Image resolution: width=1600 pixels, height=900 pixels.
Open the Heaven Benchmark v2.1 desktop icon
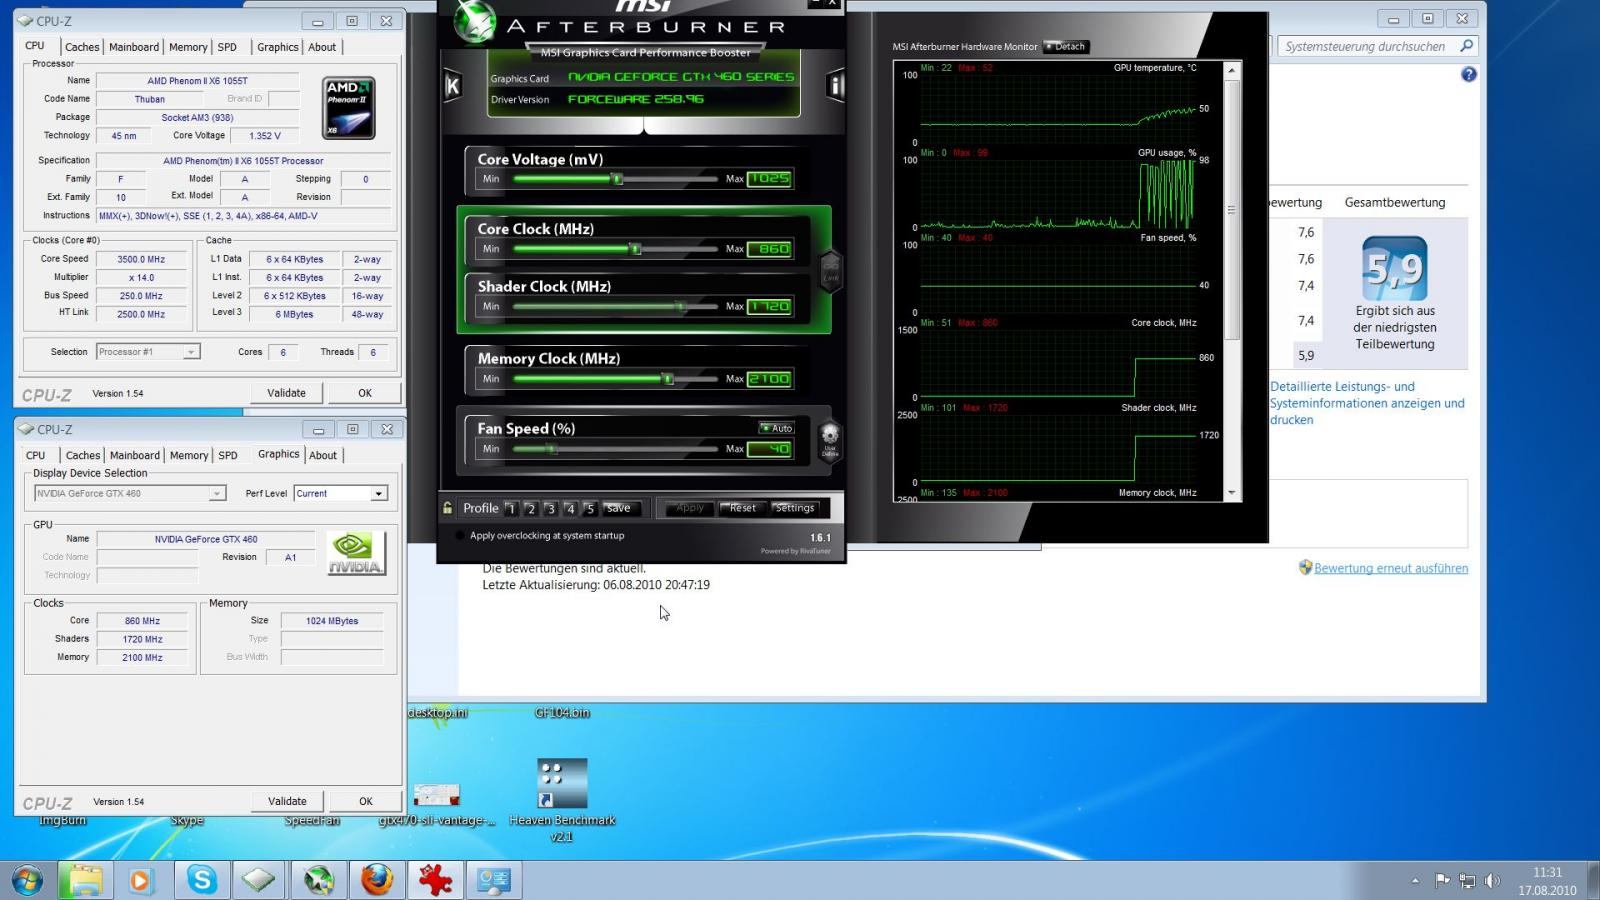tap(562, 783)
